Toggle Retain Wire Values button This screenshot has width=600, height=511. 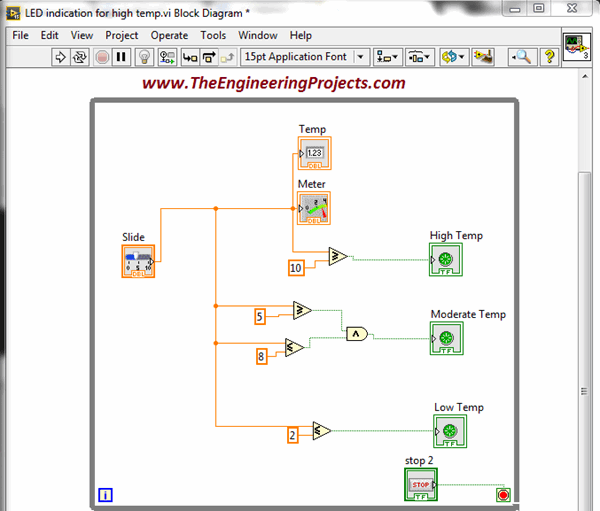(167, 57)
